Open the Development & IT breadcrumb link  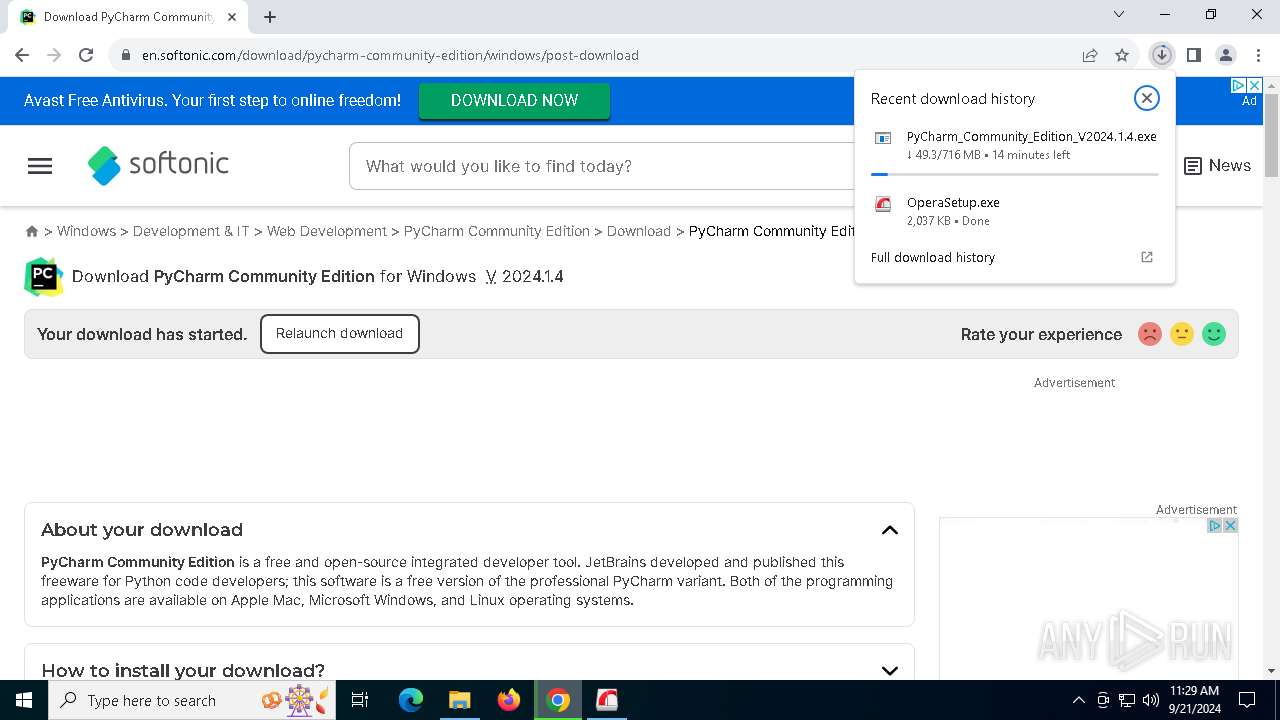[191, 231]
